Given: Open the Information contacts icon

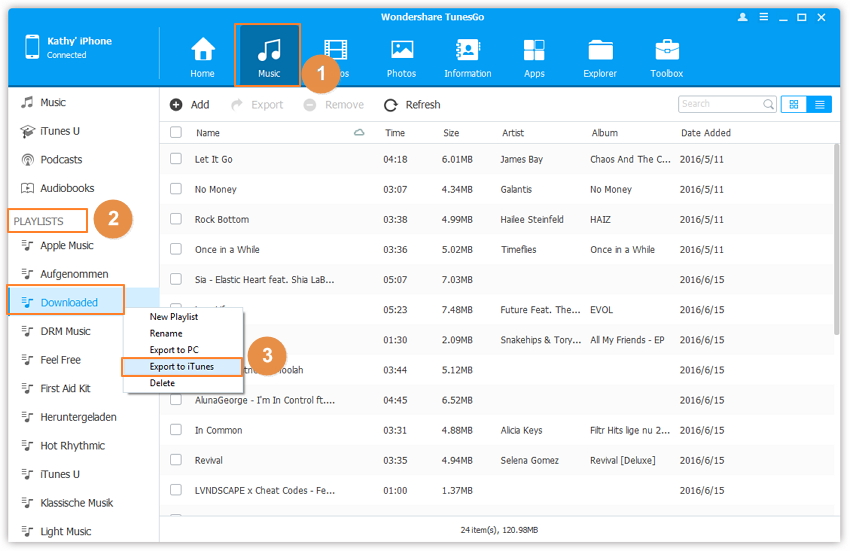Looking at the screenshot, I should click(467, 50).
